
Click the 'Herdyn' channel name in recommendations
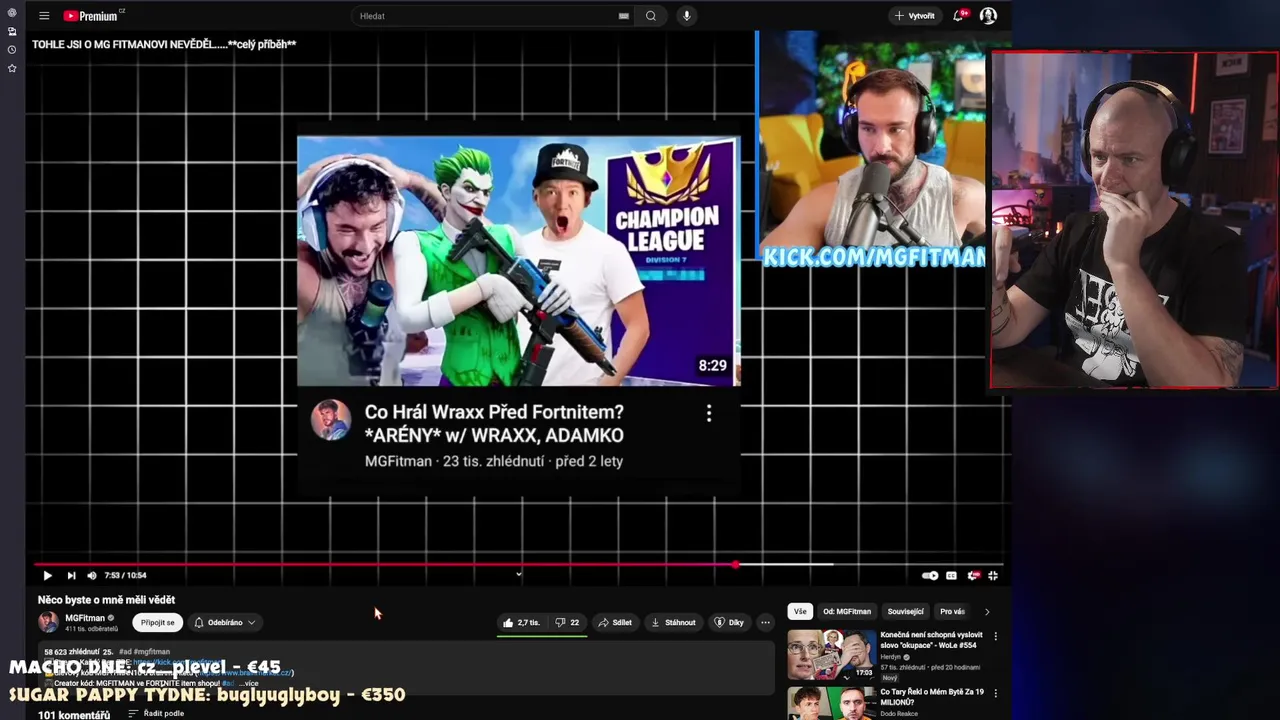pos(890,657)
